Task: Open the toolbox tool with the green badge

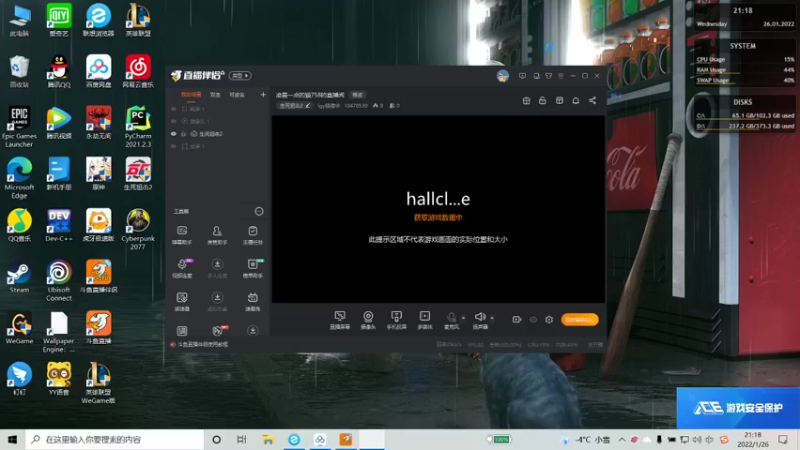Action: [253, 268]
